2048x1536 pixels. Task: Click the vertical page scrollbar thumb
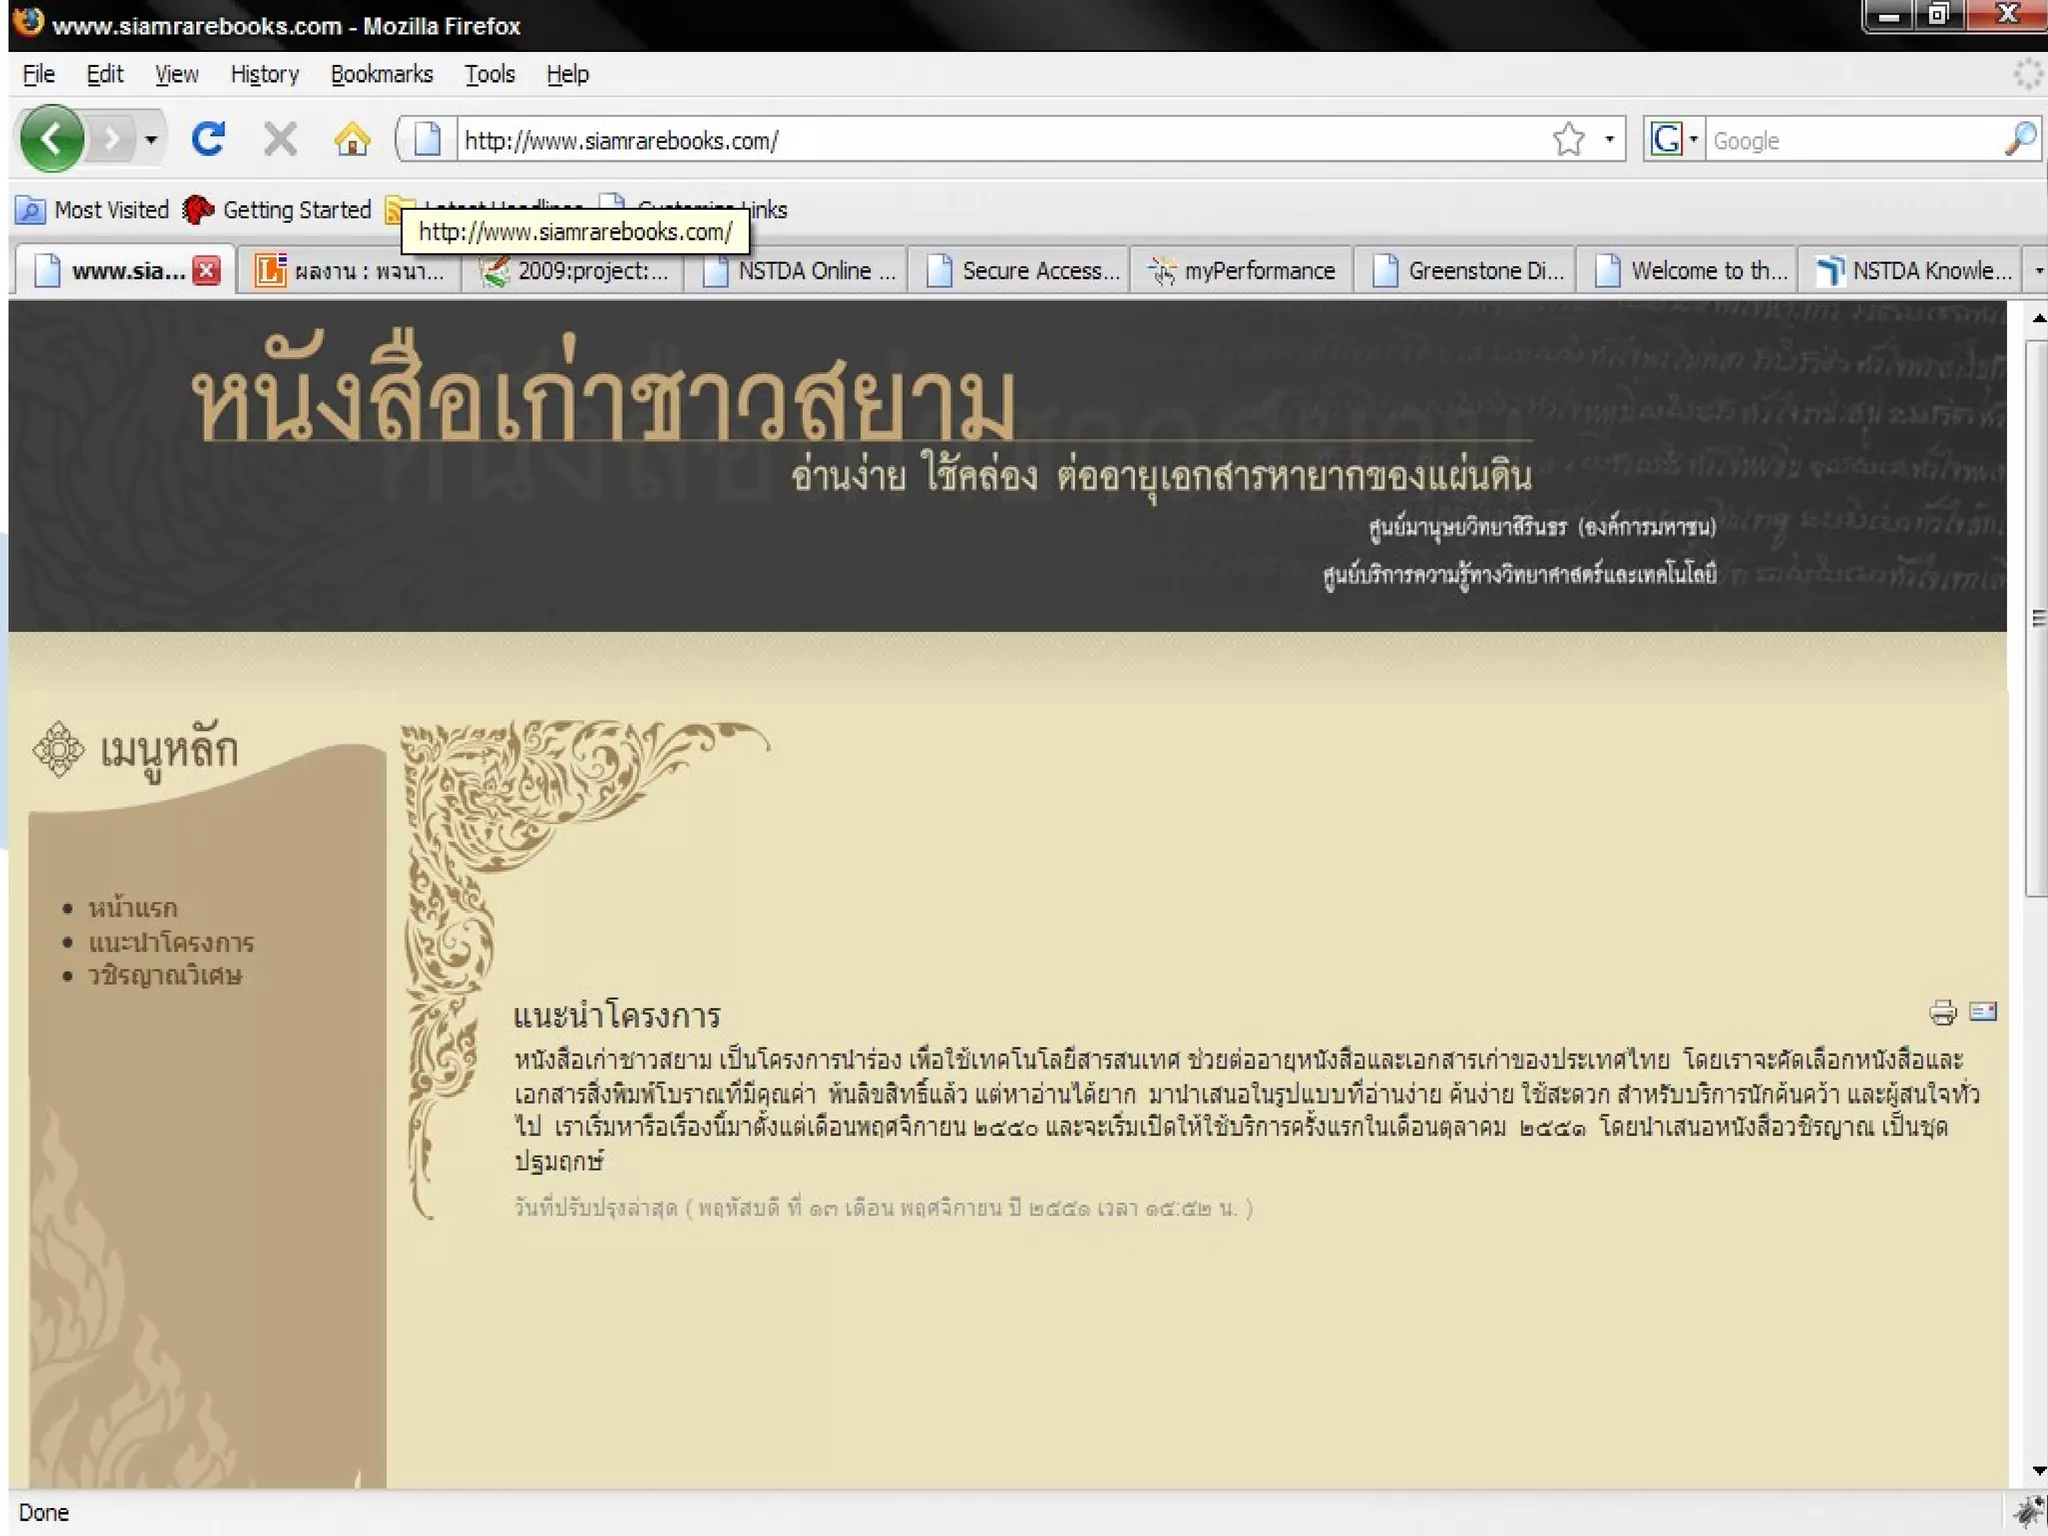[2036, 618]
